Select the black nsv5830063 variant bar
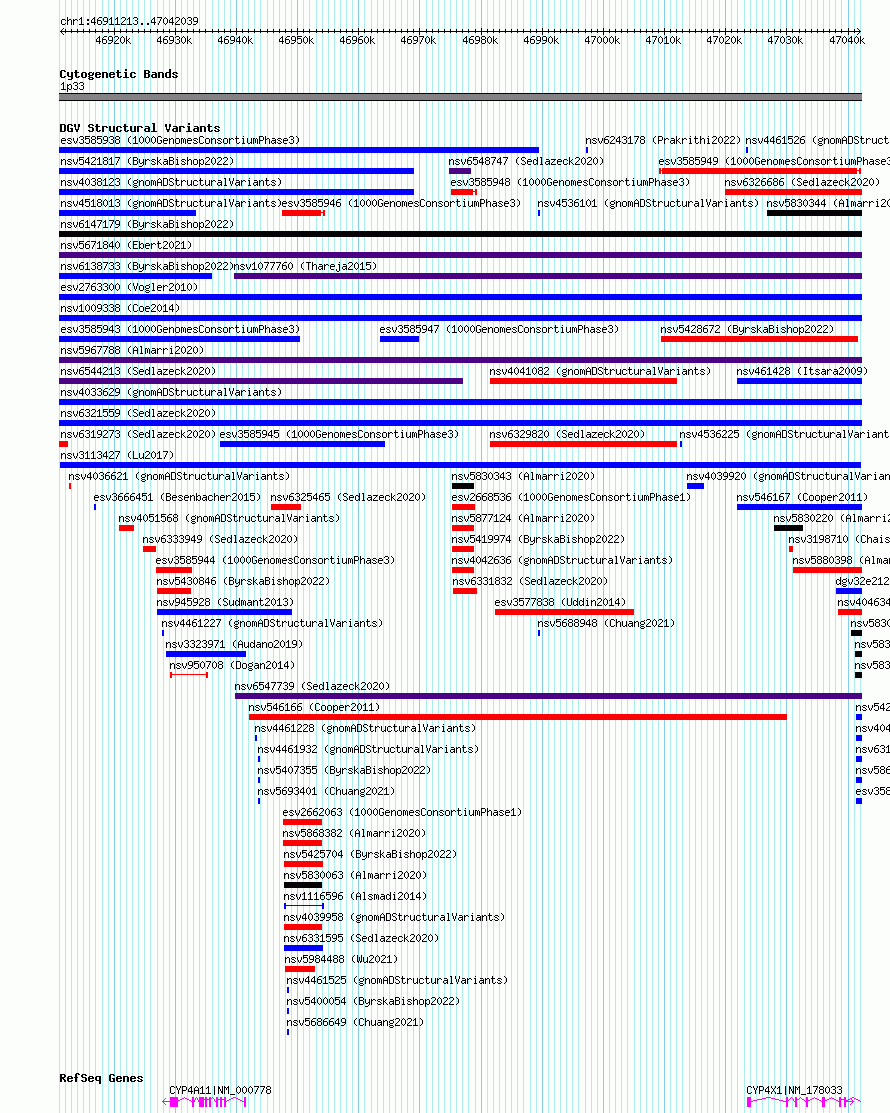Screen dimensions: 890x1113 (x=303, y=885)
